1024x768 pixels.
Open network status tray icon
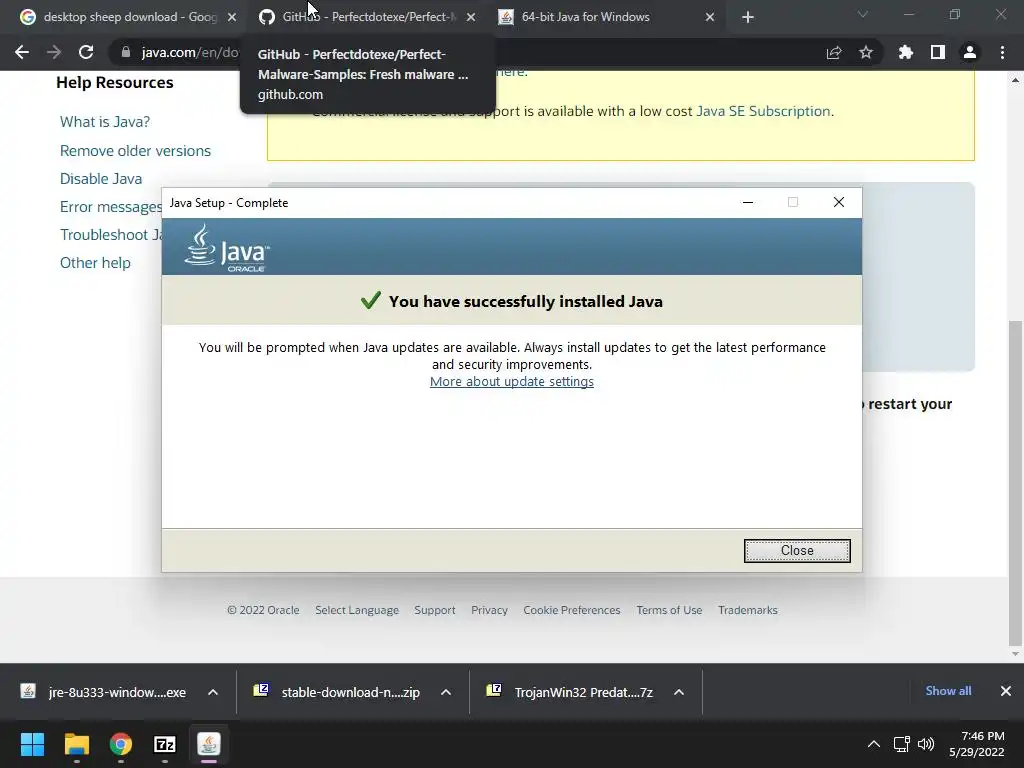pyautogui.click(x=902, y=744)
